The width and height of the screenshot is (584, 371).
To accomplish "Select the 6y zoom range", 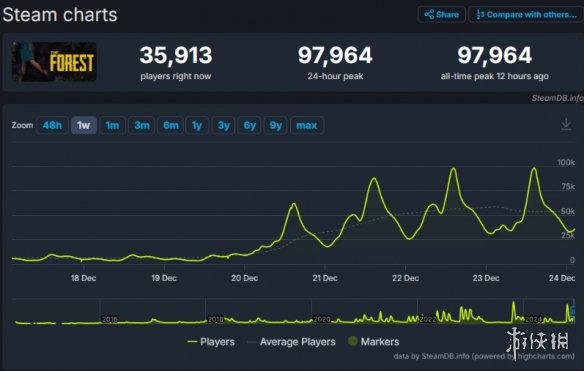I will click(250, 125).
